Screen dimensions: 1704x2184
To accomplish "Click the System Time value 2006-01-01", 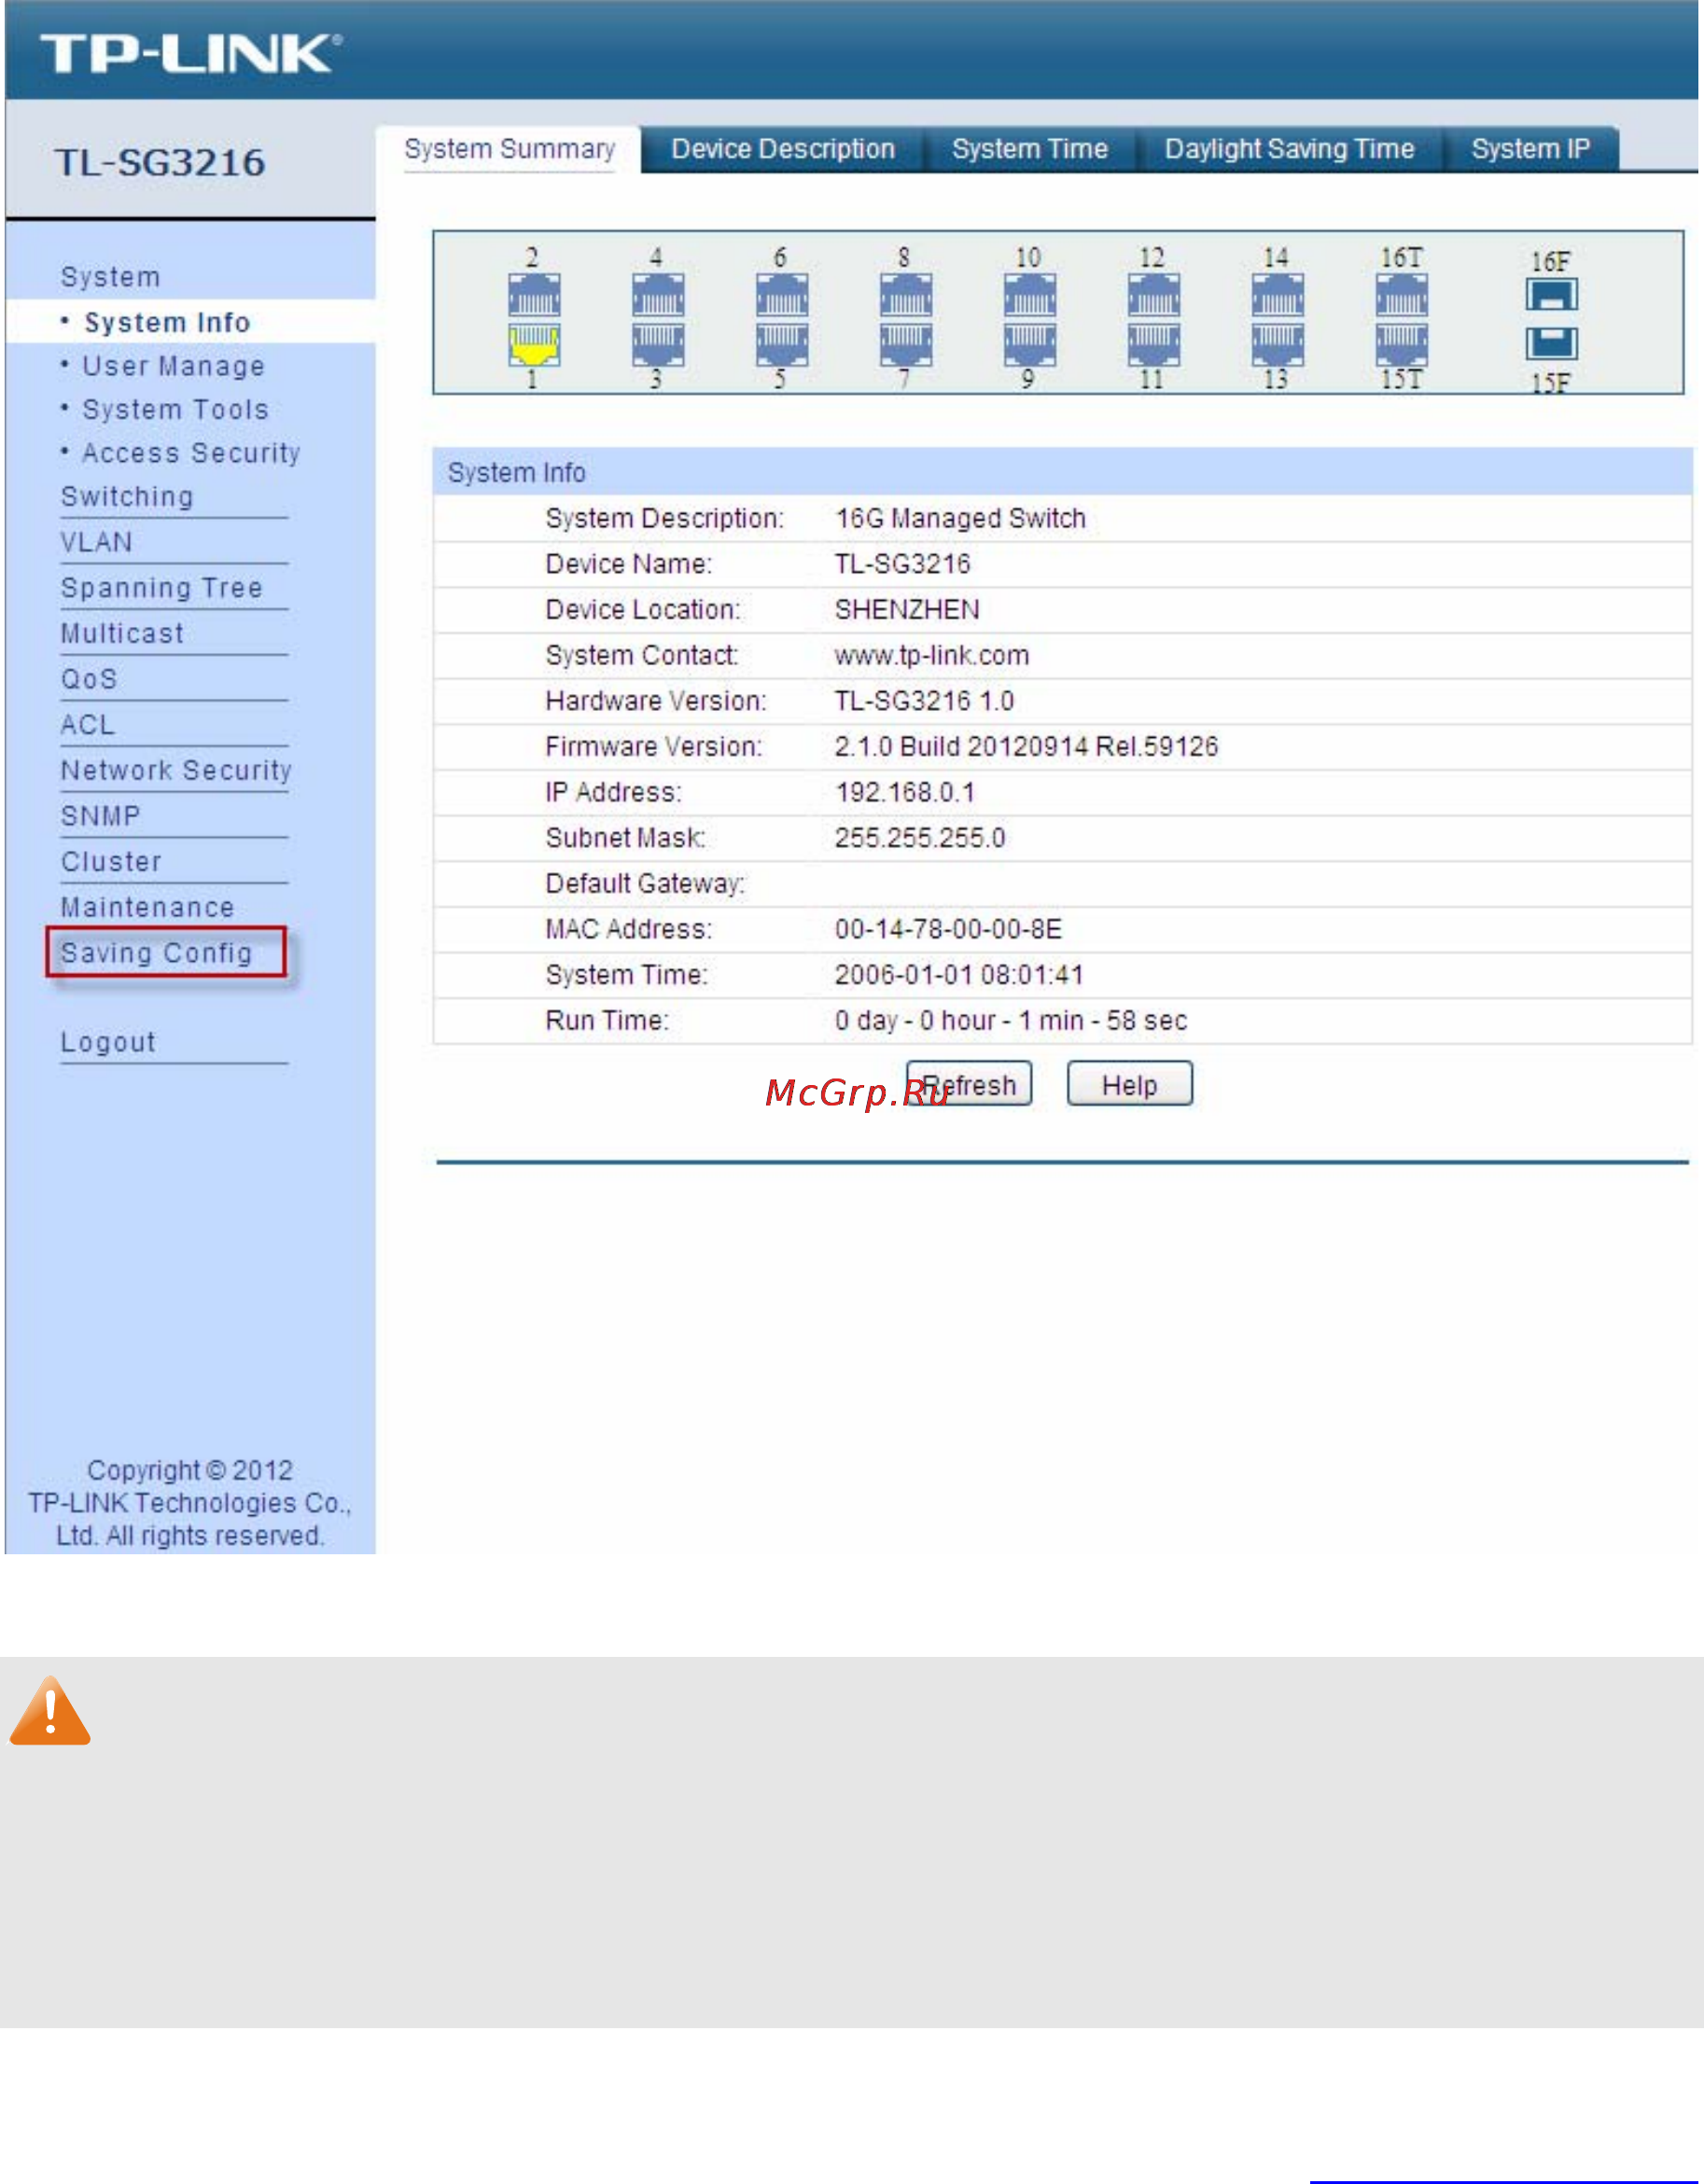I will [960, 975].
